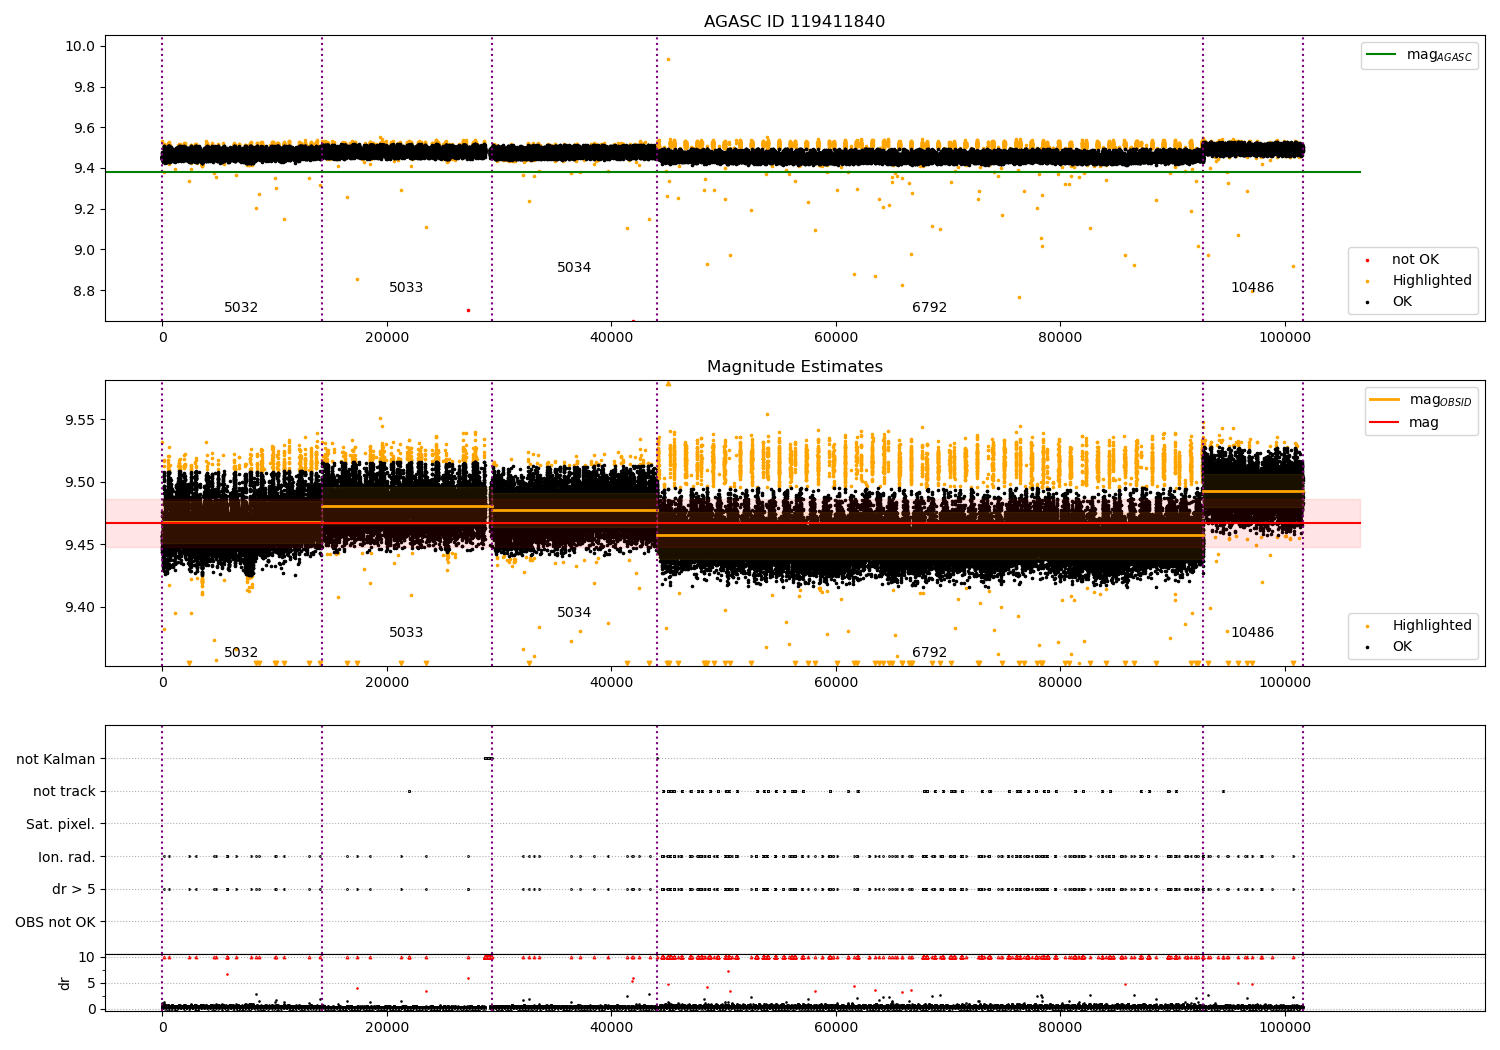
Task: Click the green mag AGASC legend entry
Action: (1419, 55)
